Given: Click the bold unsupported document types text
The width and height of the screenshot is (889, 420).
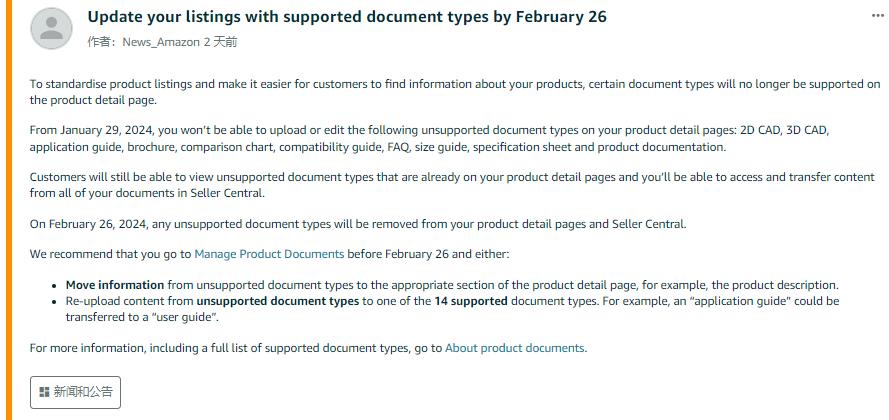Looking at the screenshot, I should click(278, 301).
